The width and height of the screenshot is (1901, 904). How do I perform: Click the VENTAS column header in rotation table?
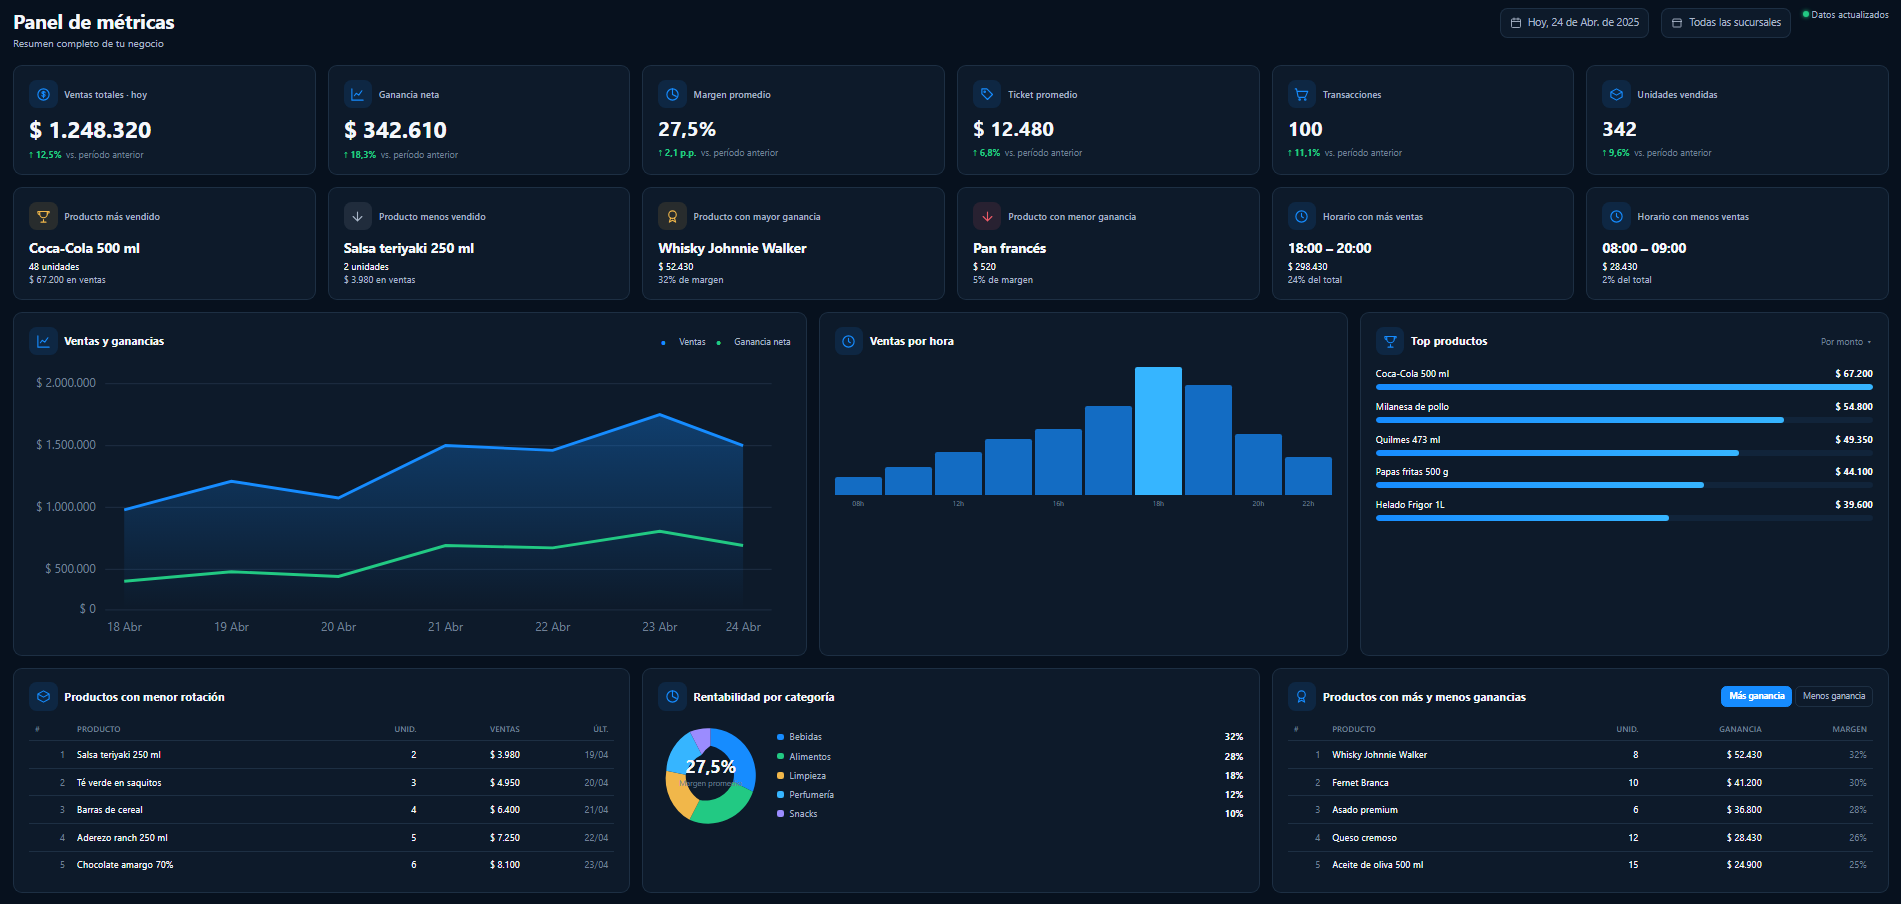(x=504, y=729)
